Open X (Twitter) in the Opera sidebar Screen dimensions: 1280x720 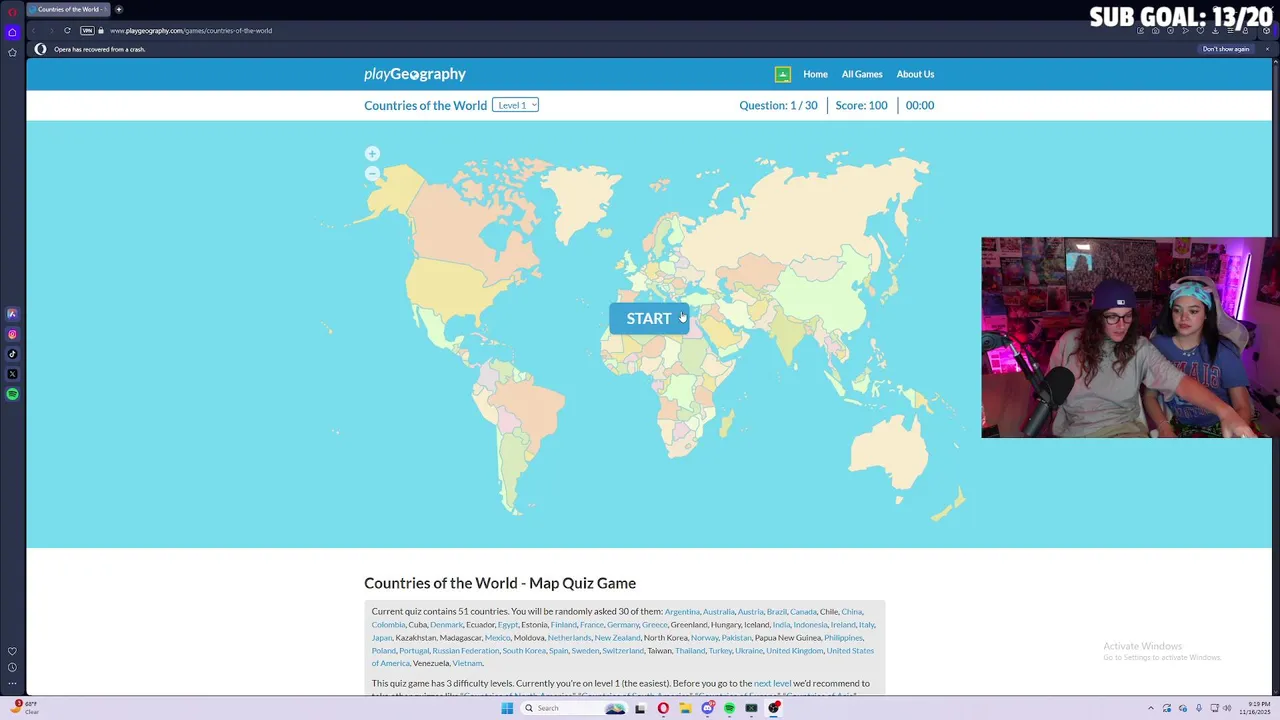[12, 374]
